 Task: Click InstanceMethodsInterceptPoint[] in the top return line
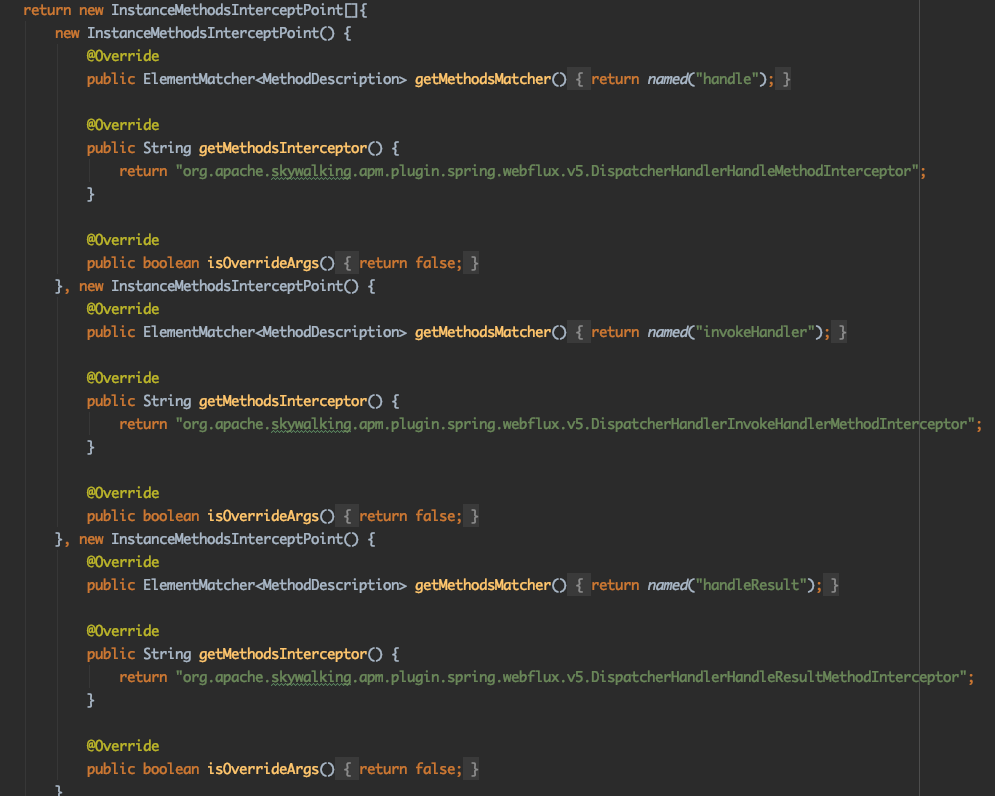(x=234, y=10)
